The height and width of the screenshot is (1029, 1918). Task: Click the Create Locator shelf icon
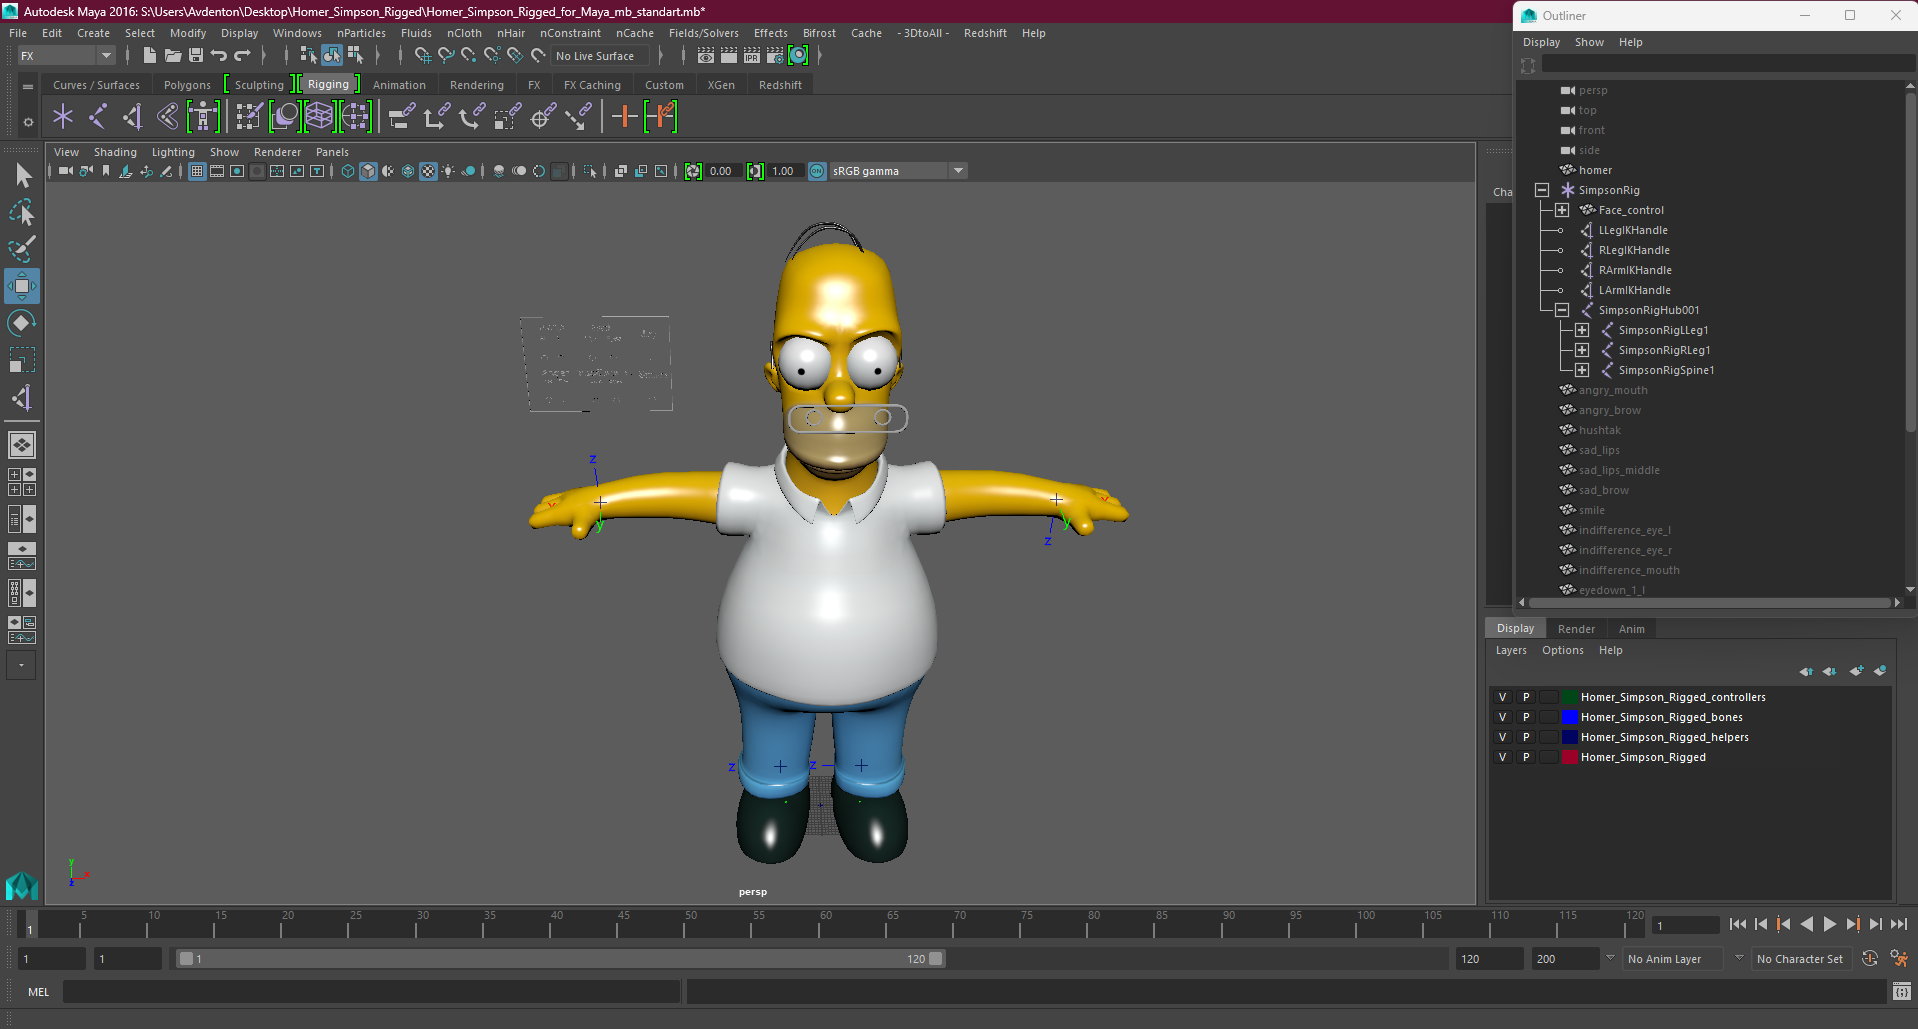point(63,117)
